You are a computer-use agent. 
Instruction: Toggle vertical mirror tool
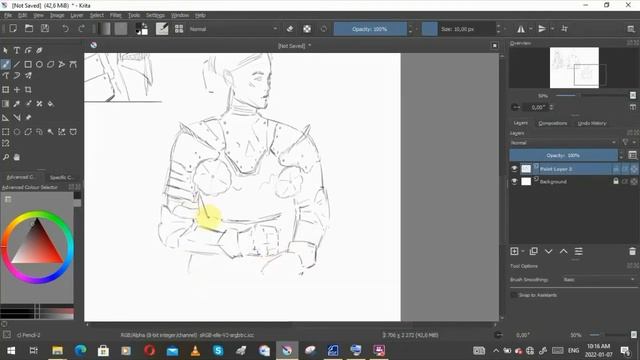click(x=542, y=29)
